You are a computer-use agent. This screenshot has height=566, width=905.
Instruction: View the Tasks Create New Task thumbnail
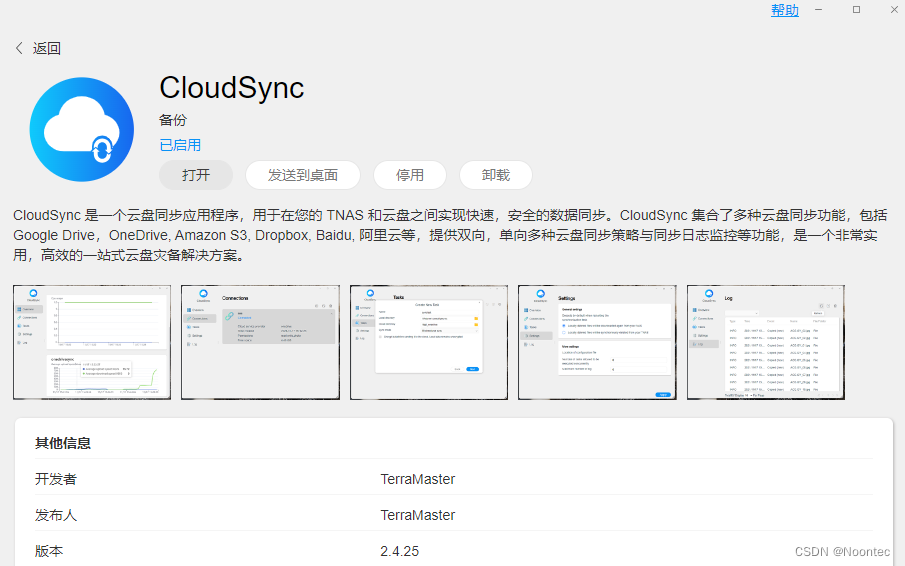(428, 342)
